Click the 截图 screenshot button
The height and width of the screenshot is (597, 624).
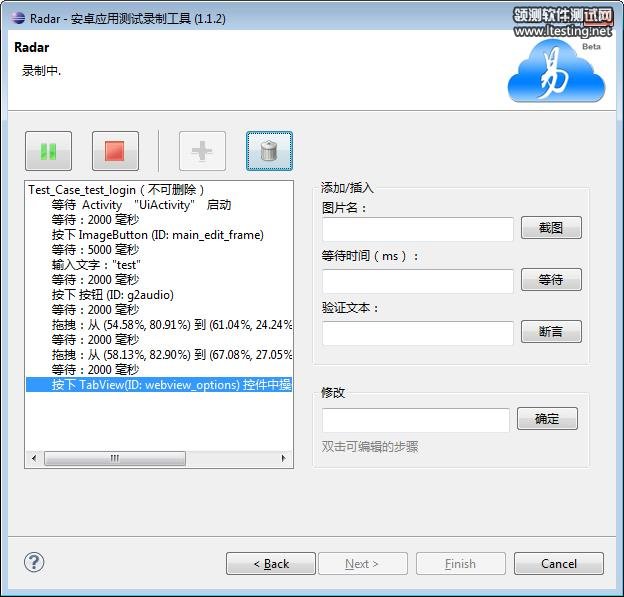551,228
